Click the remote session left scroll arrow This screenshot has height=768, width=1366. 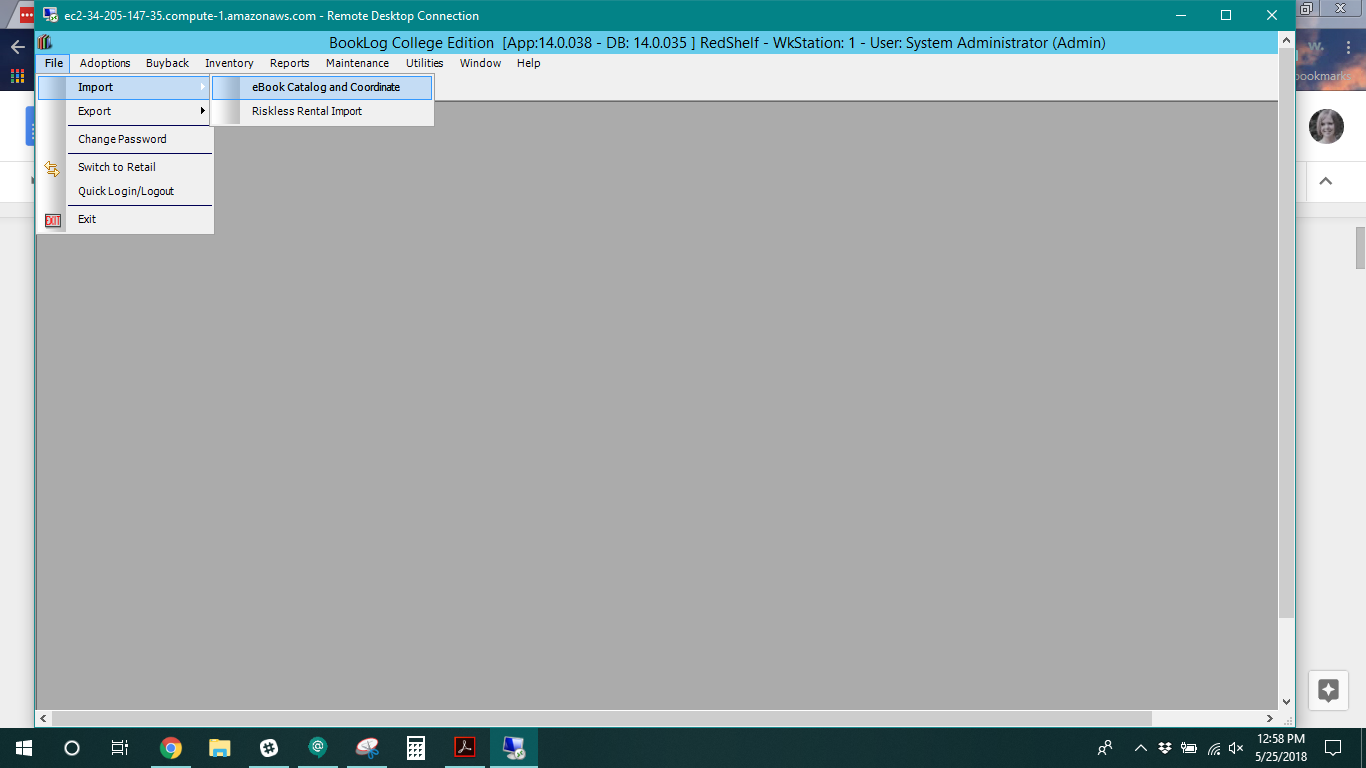point(43,718)
